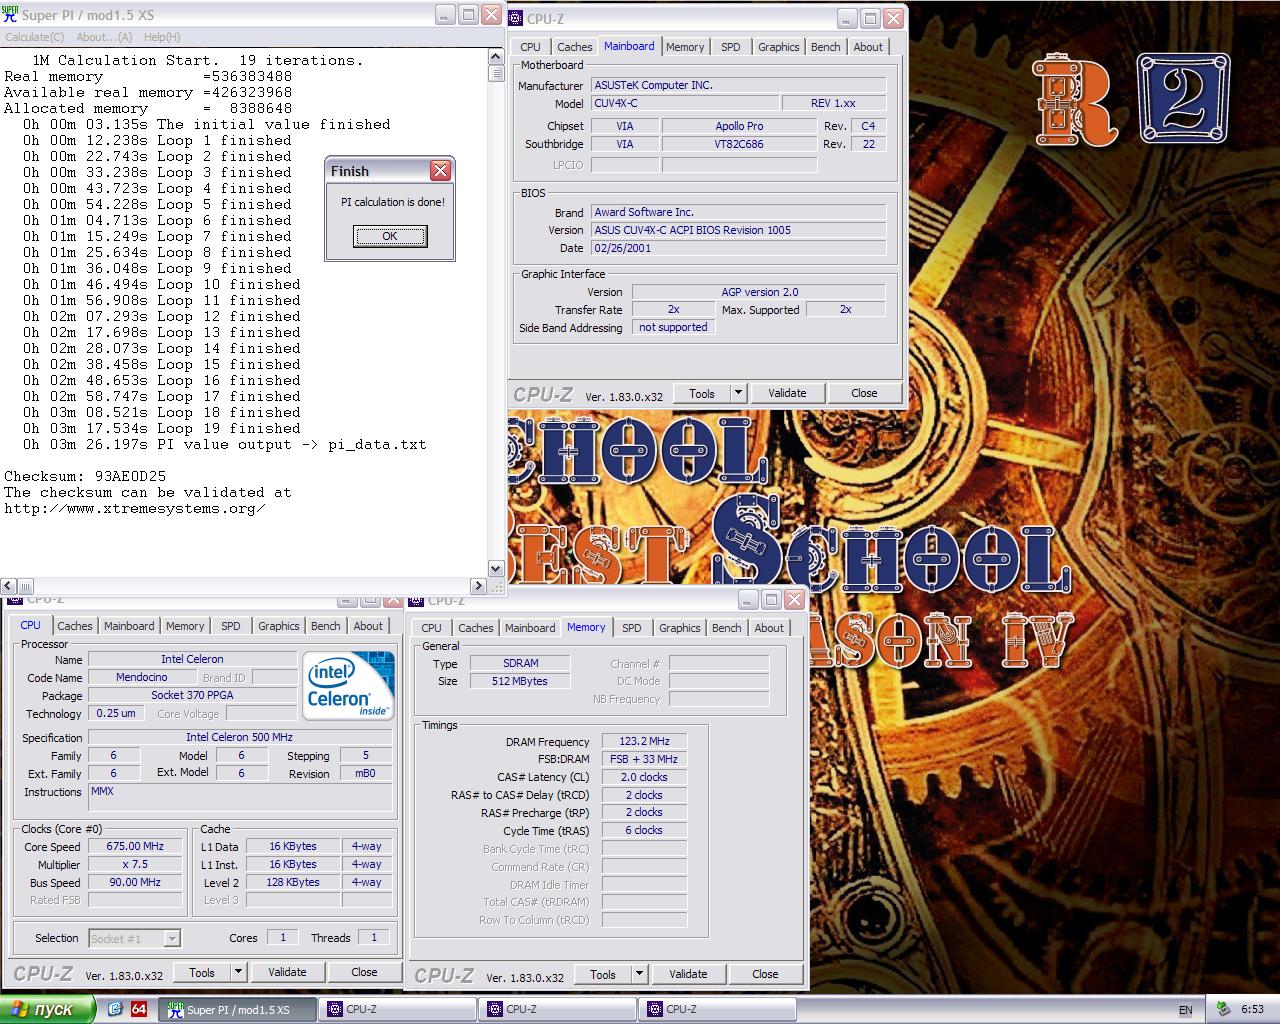1280x1024 pixels.
Task: Select Bench tab in the CPU-Z SDRAM timings window
Action: point(727,628)
